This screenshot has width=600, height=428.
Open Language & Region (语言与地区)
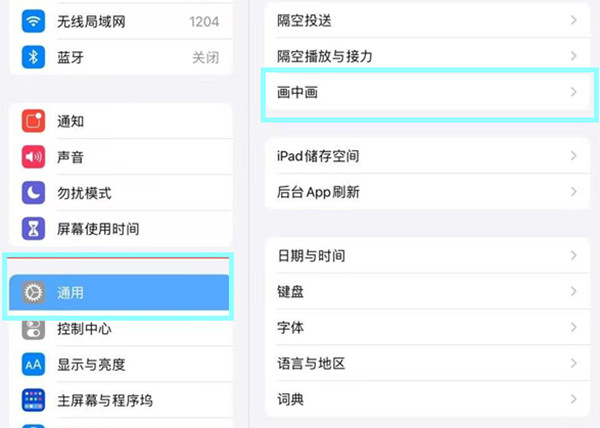tap(311, 364)
